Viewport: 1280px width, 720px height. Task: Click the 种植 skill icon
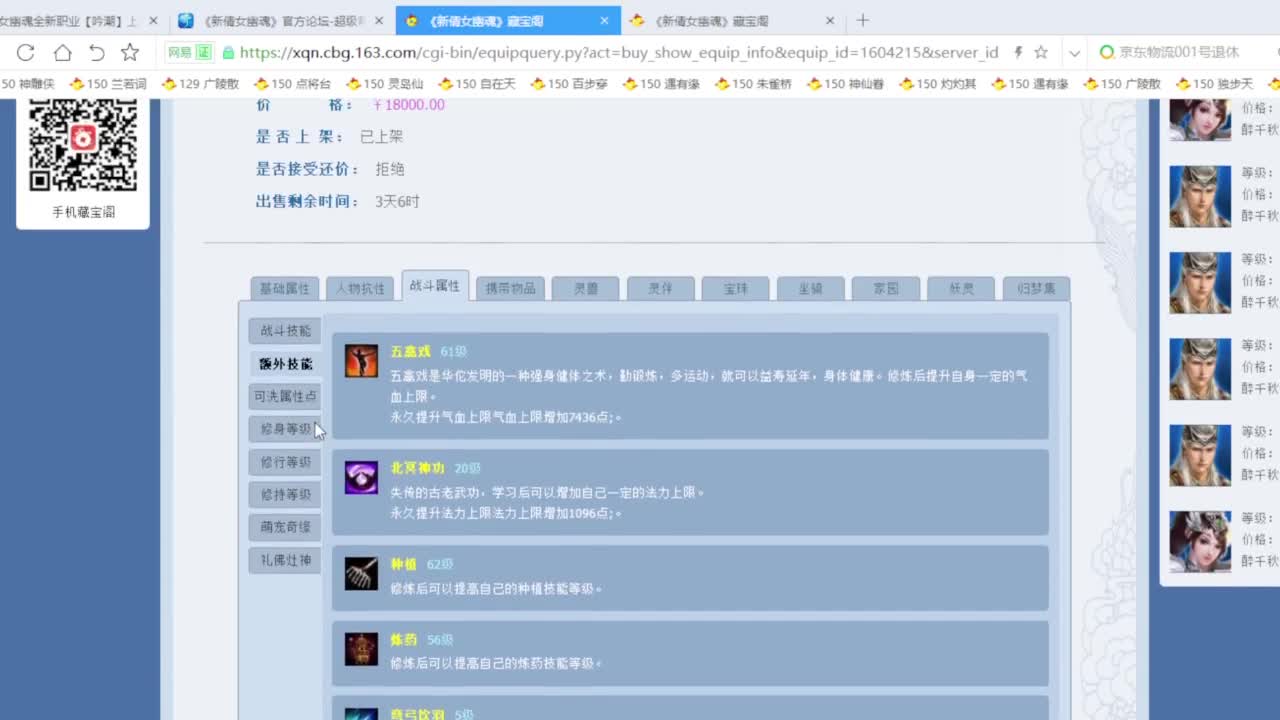tap(360, 572)
